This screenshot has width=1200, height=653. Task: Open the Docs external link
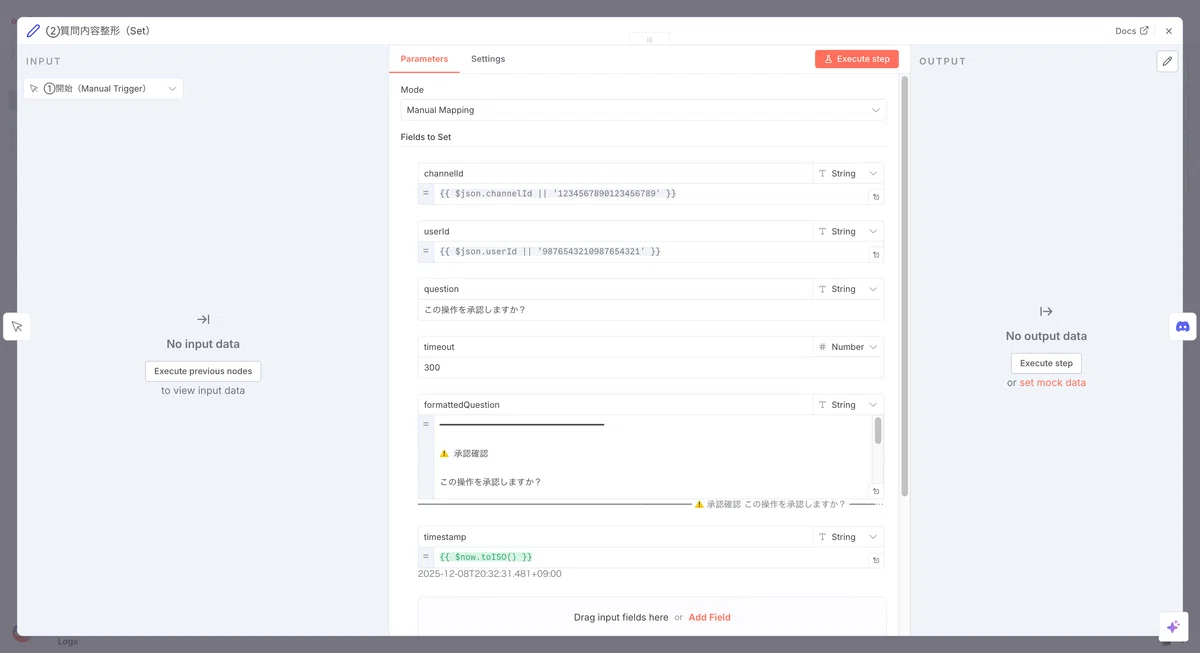pos(1131,31)
